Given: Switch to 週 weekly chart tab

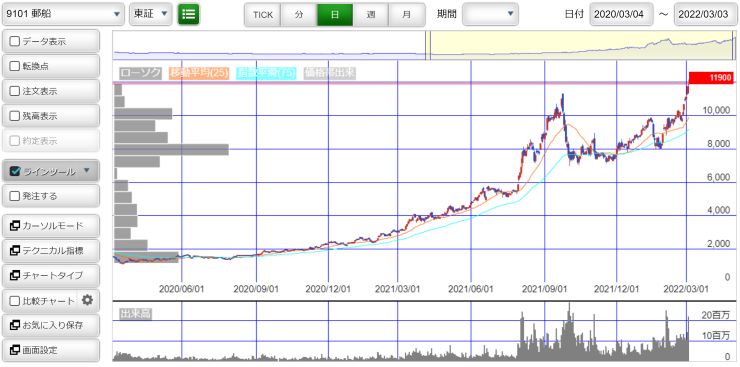Looking at the screenshot, I should (371, 15).
